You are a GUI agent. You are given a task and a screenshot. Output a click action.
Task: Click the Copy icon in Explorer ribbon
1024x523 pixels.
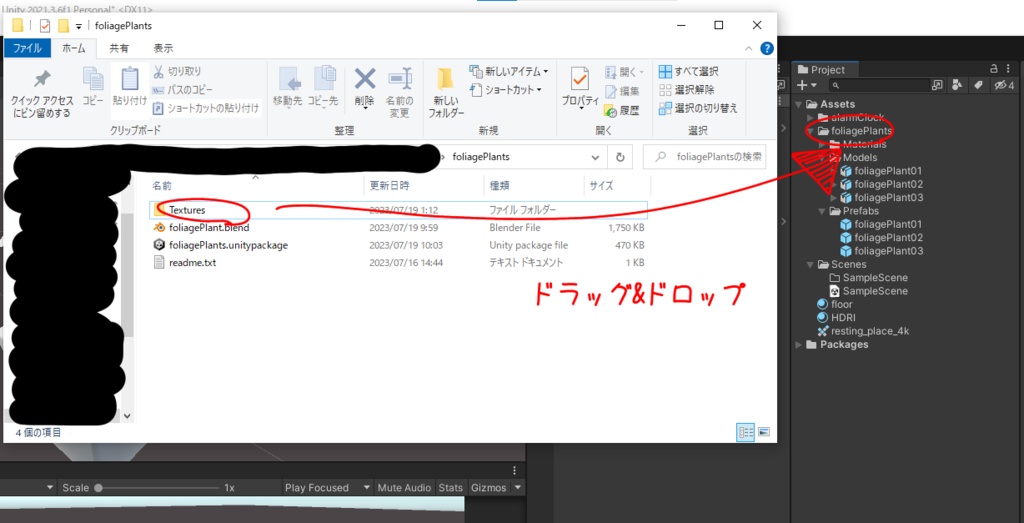click(x=93, y=87)
